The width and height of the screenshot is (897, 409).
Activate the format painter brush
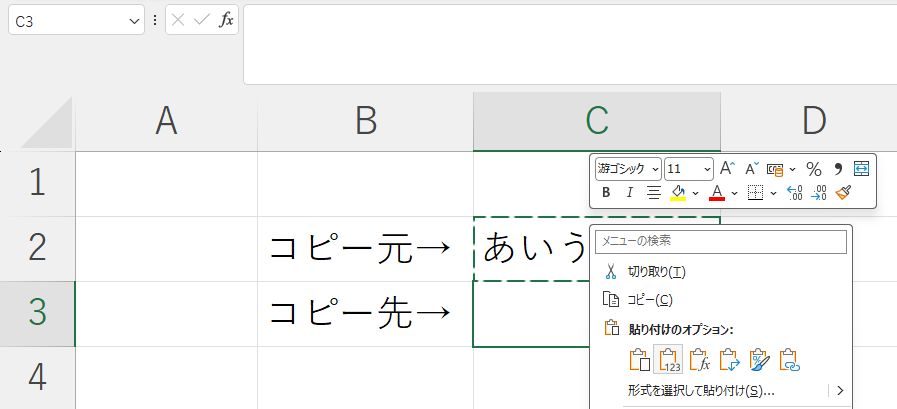coord(844,193)
